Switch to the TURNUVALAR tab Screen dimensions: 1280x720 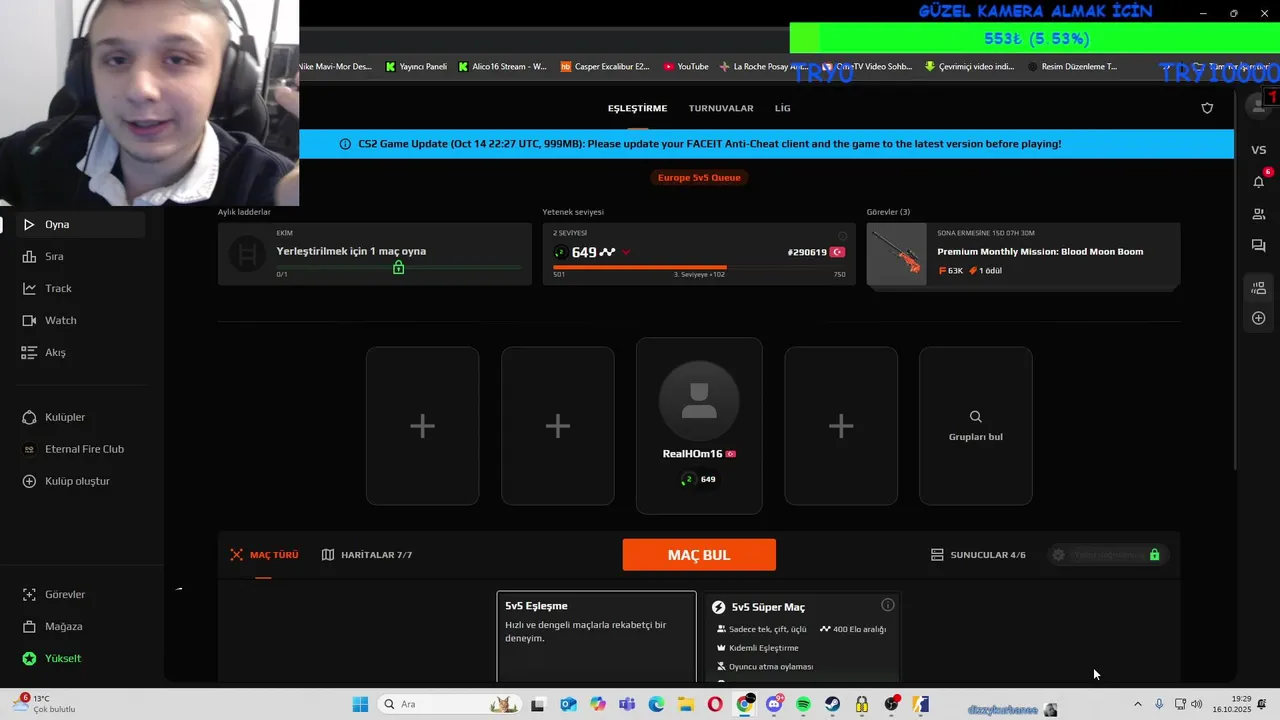point(721,108)
